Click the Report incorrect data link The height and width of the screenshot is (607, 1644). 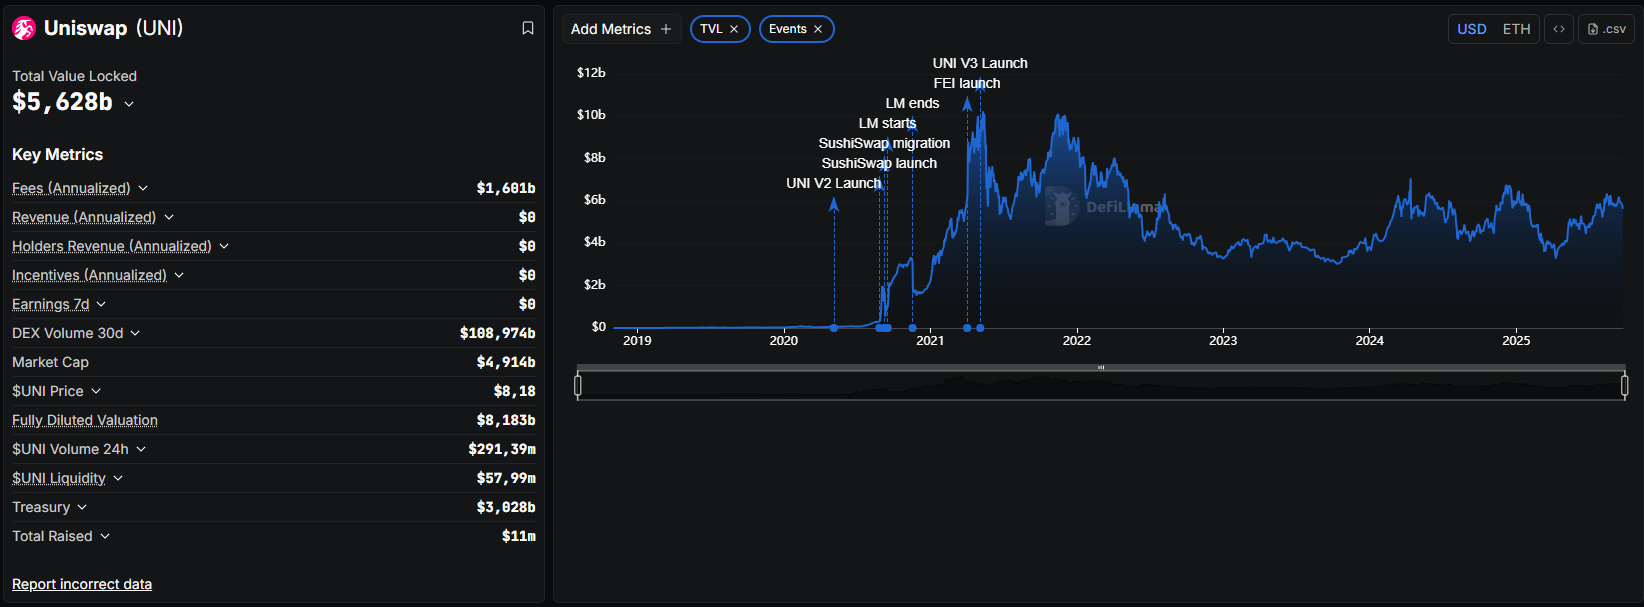82,584
